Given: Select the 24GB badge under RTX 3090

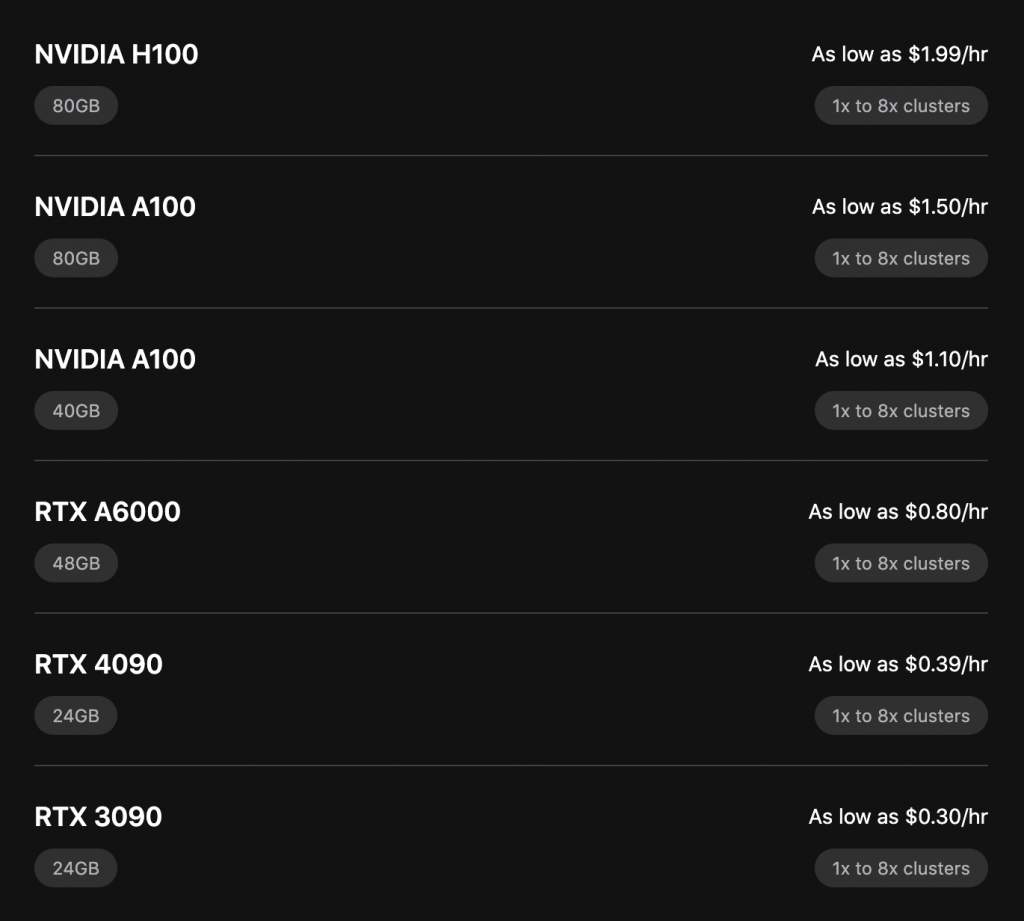Looking at the screenshot, I should 76,868.
